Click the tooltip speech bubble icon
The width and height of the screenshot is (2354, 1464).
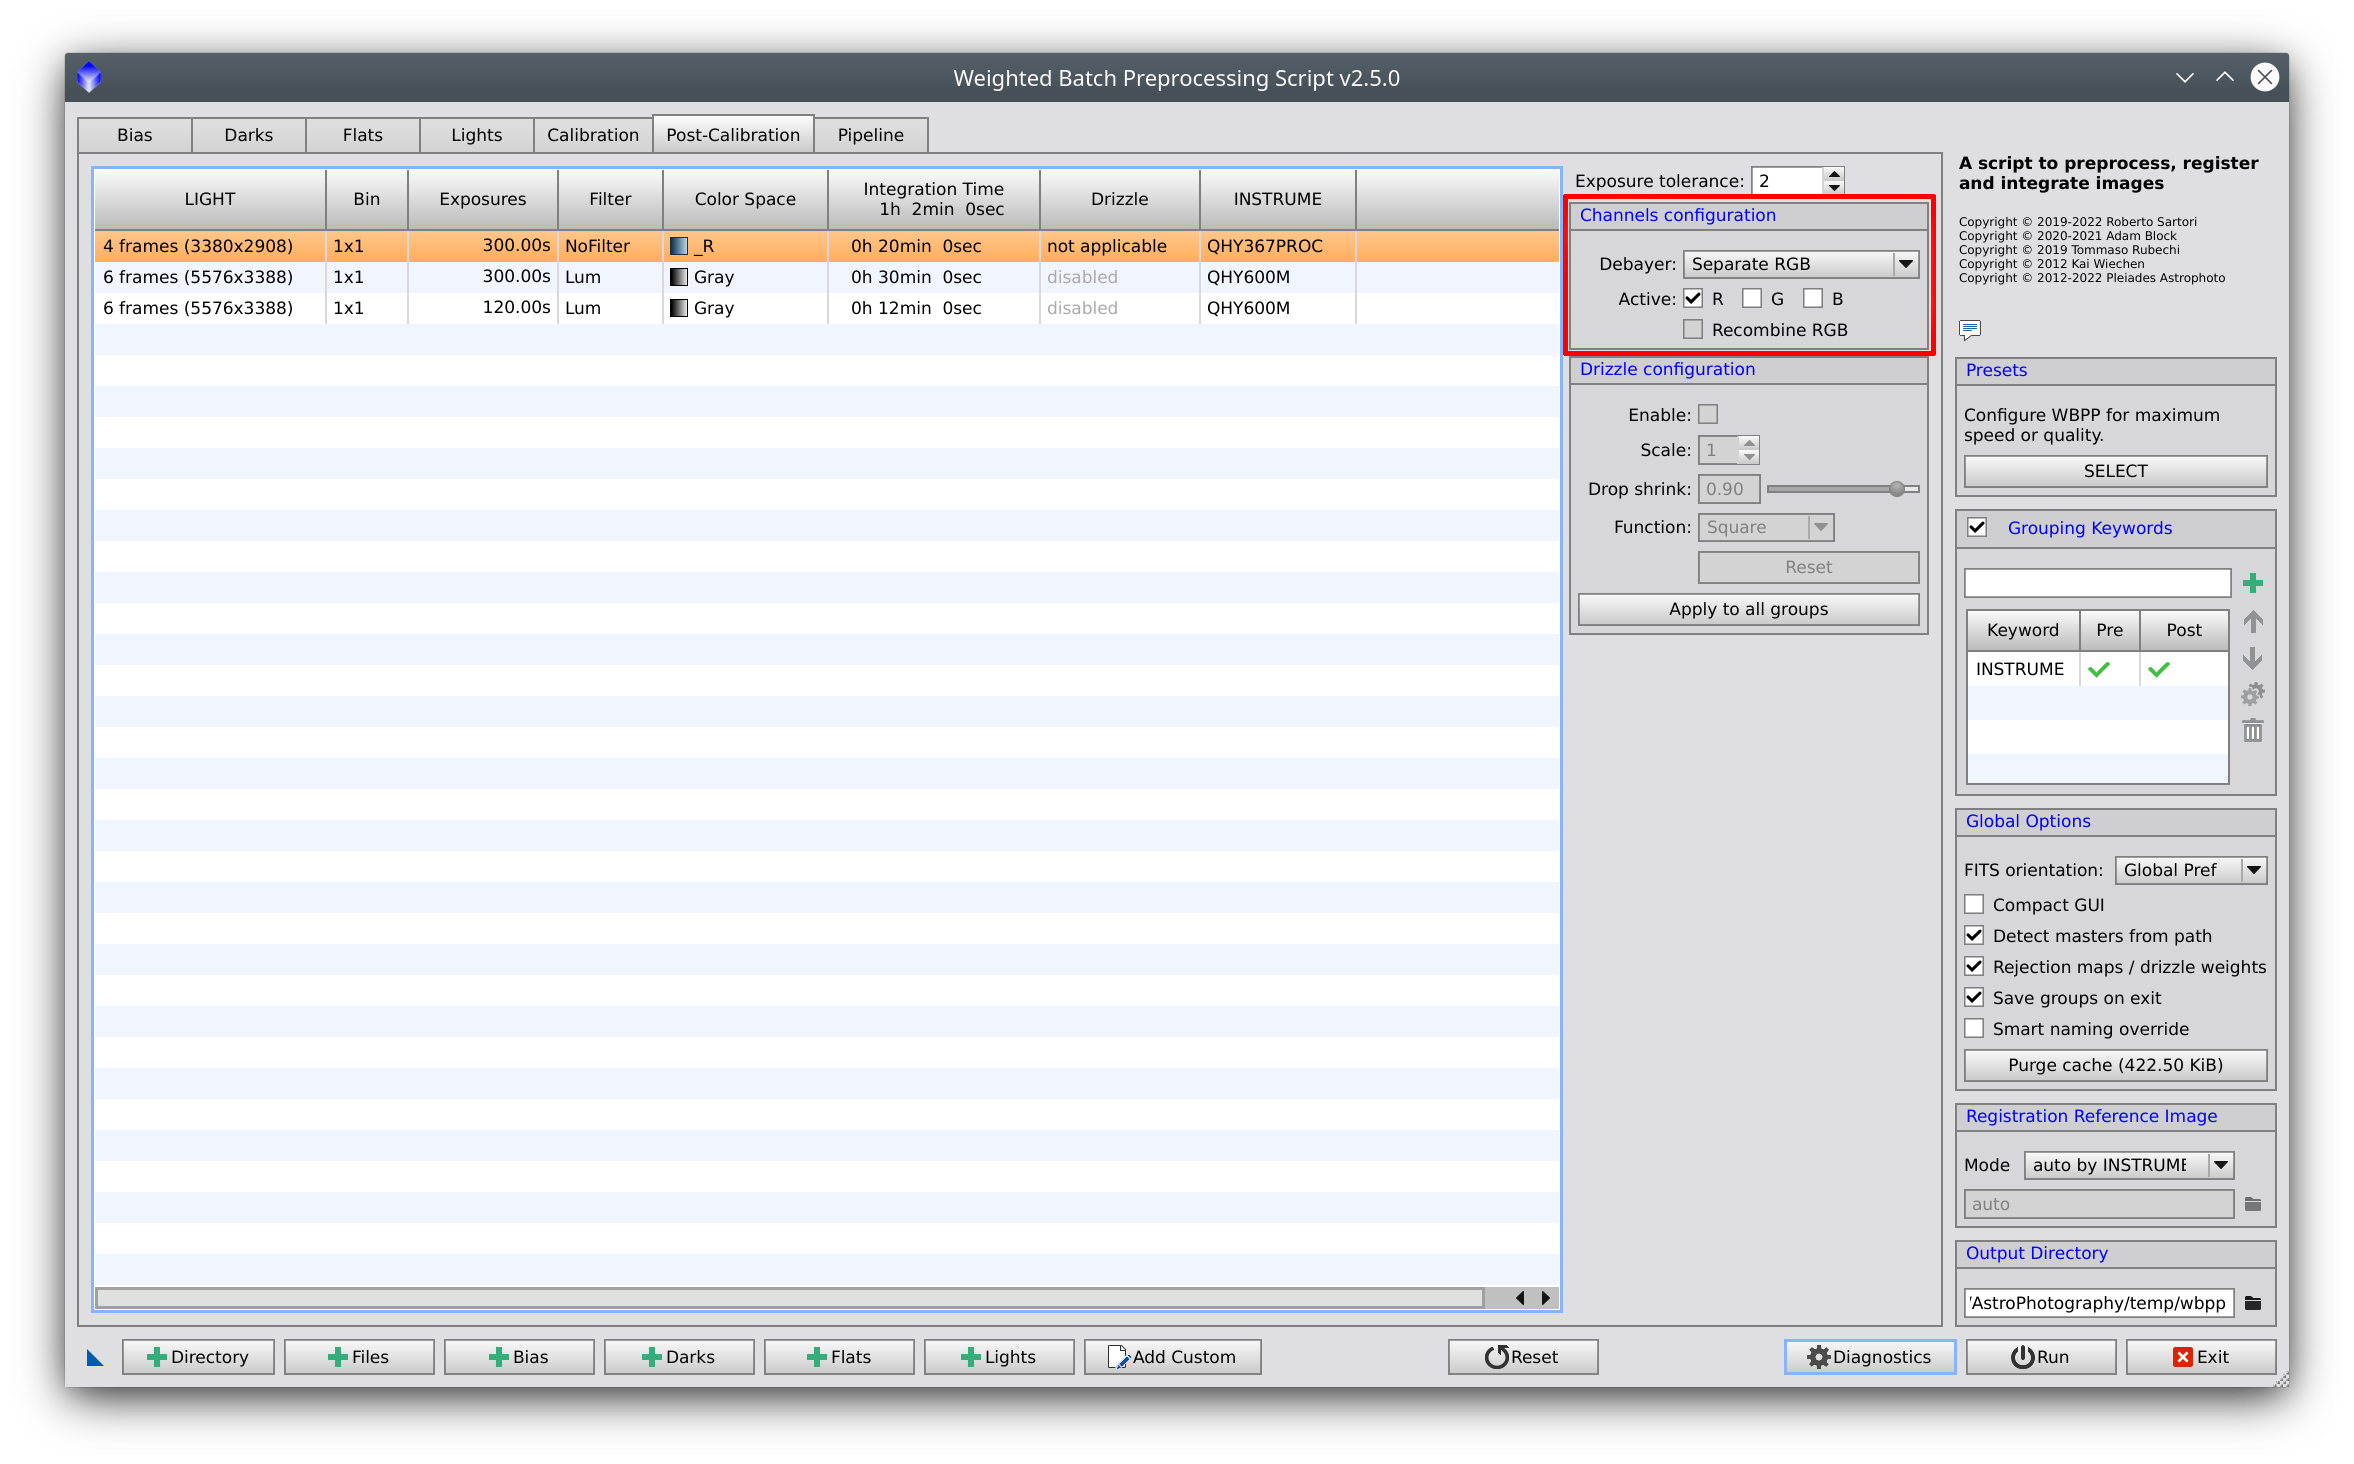click(x=1969, y=329)
